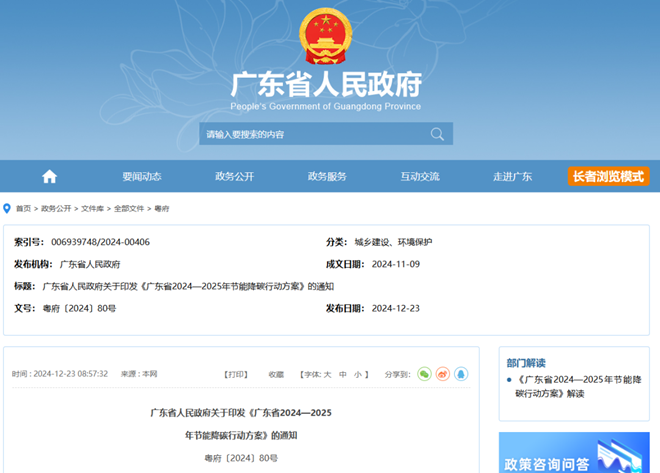Share article via the blue QQ icon
Viewport: 660px width, 473px height.
(461, 374)
